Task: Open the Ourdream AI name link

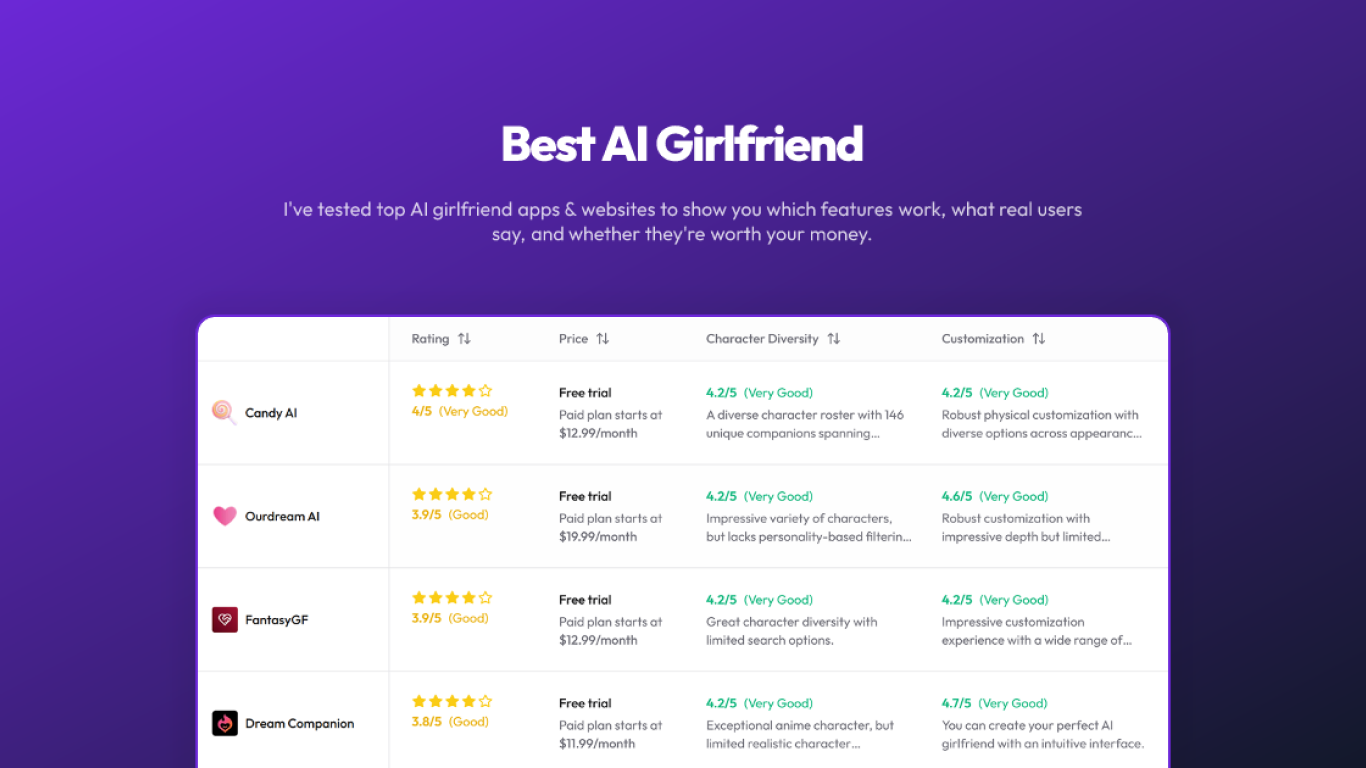Action: coord(282,516)
